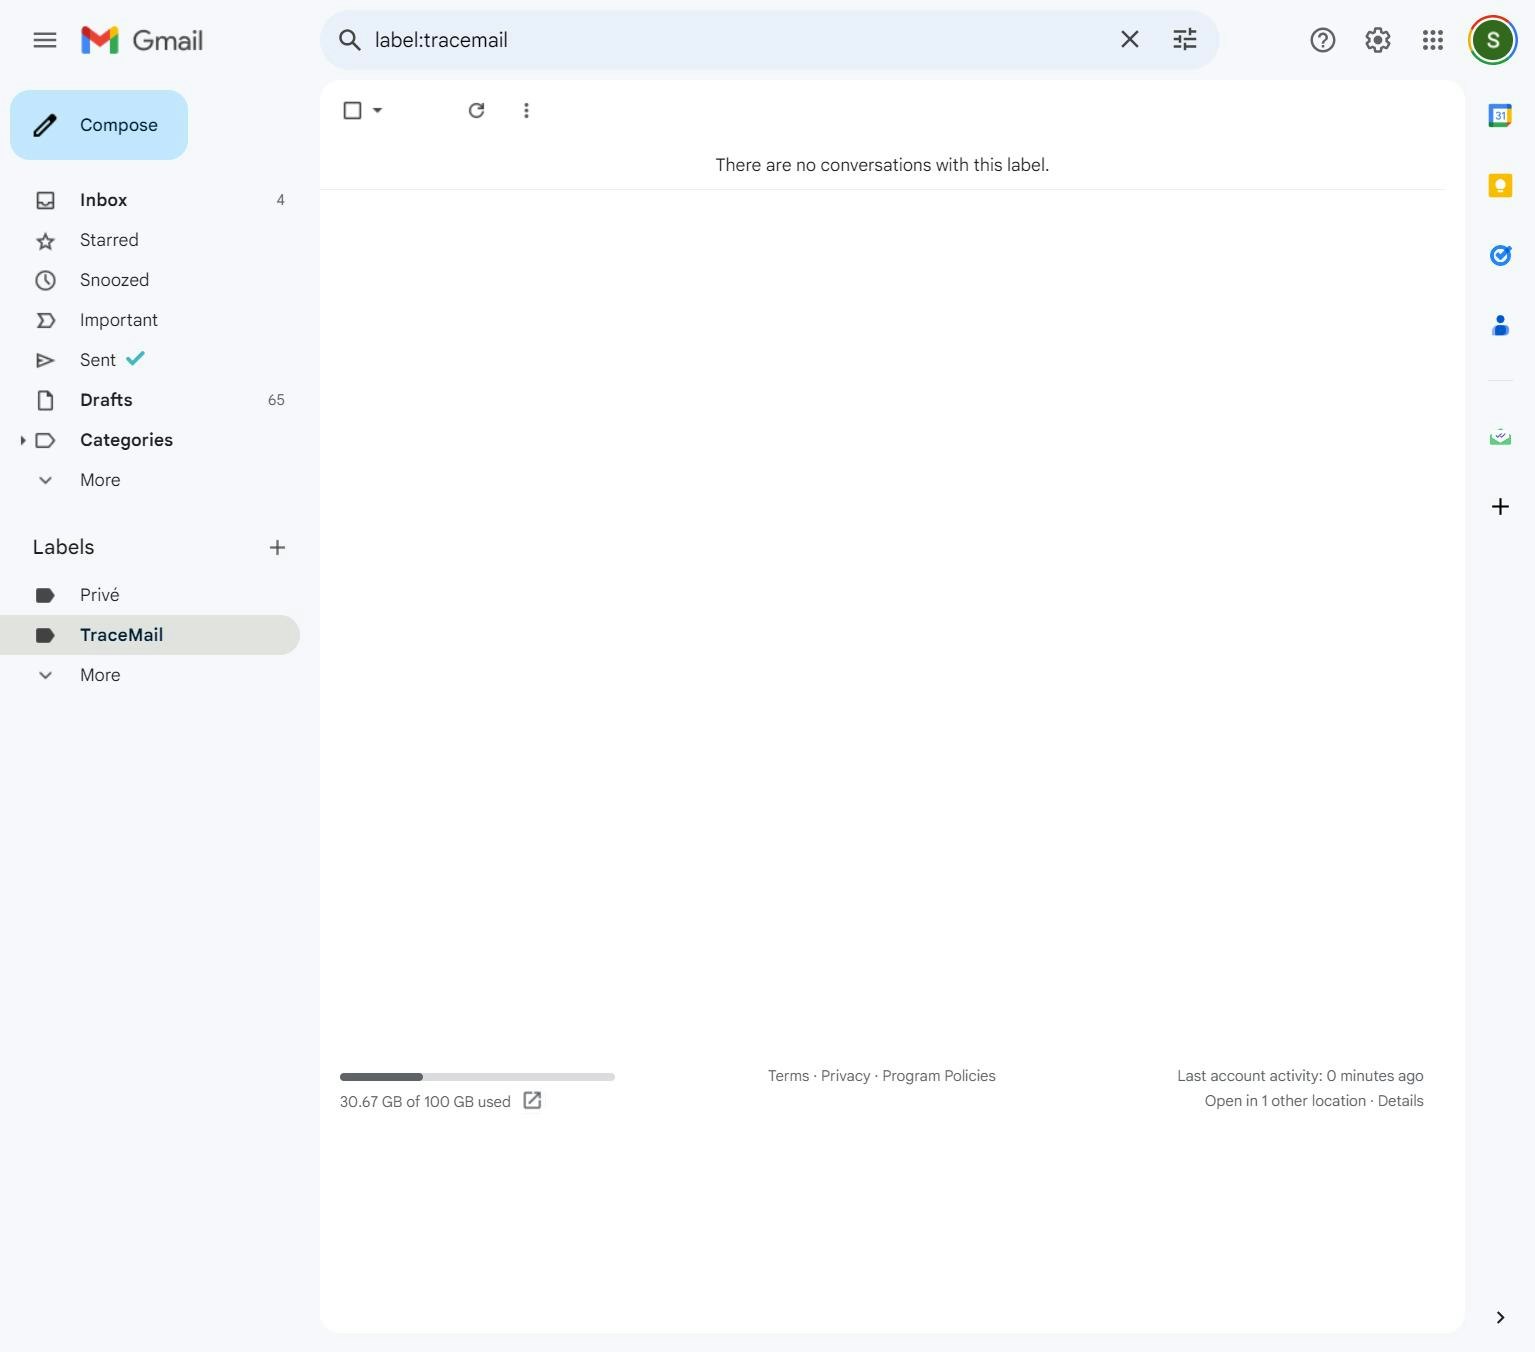Expand the Categories tree item
The image size is (1535, 1352).
(23, 440)
